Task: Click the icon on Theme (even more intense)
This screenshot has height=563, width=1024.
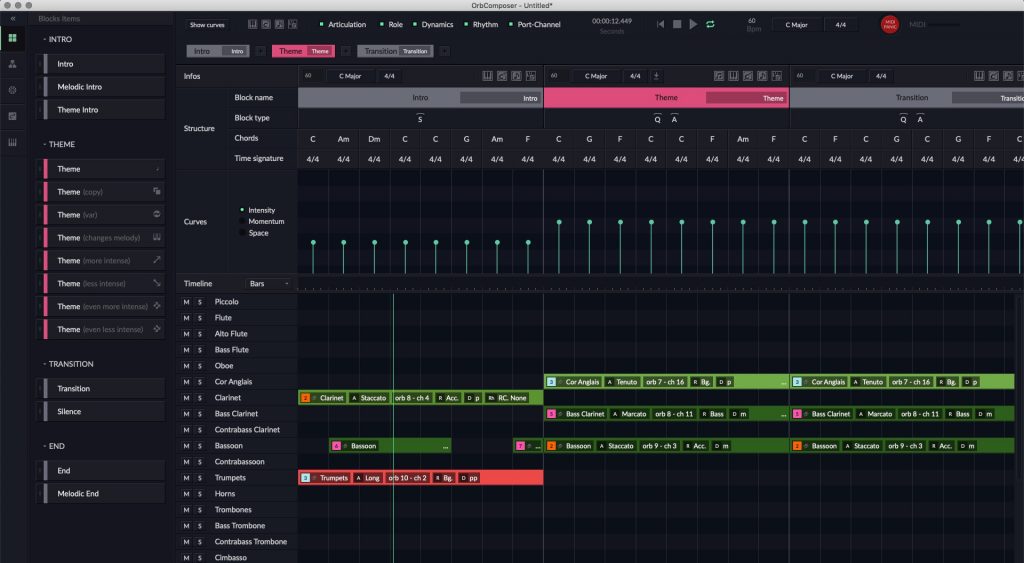Action: click(x=157, y=306)
